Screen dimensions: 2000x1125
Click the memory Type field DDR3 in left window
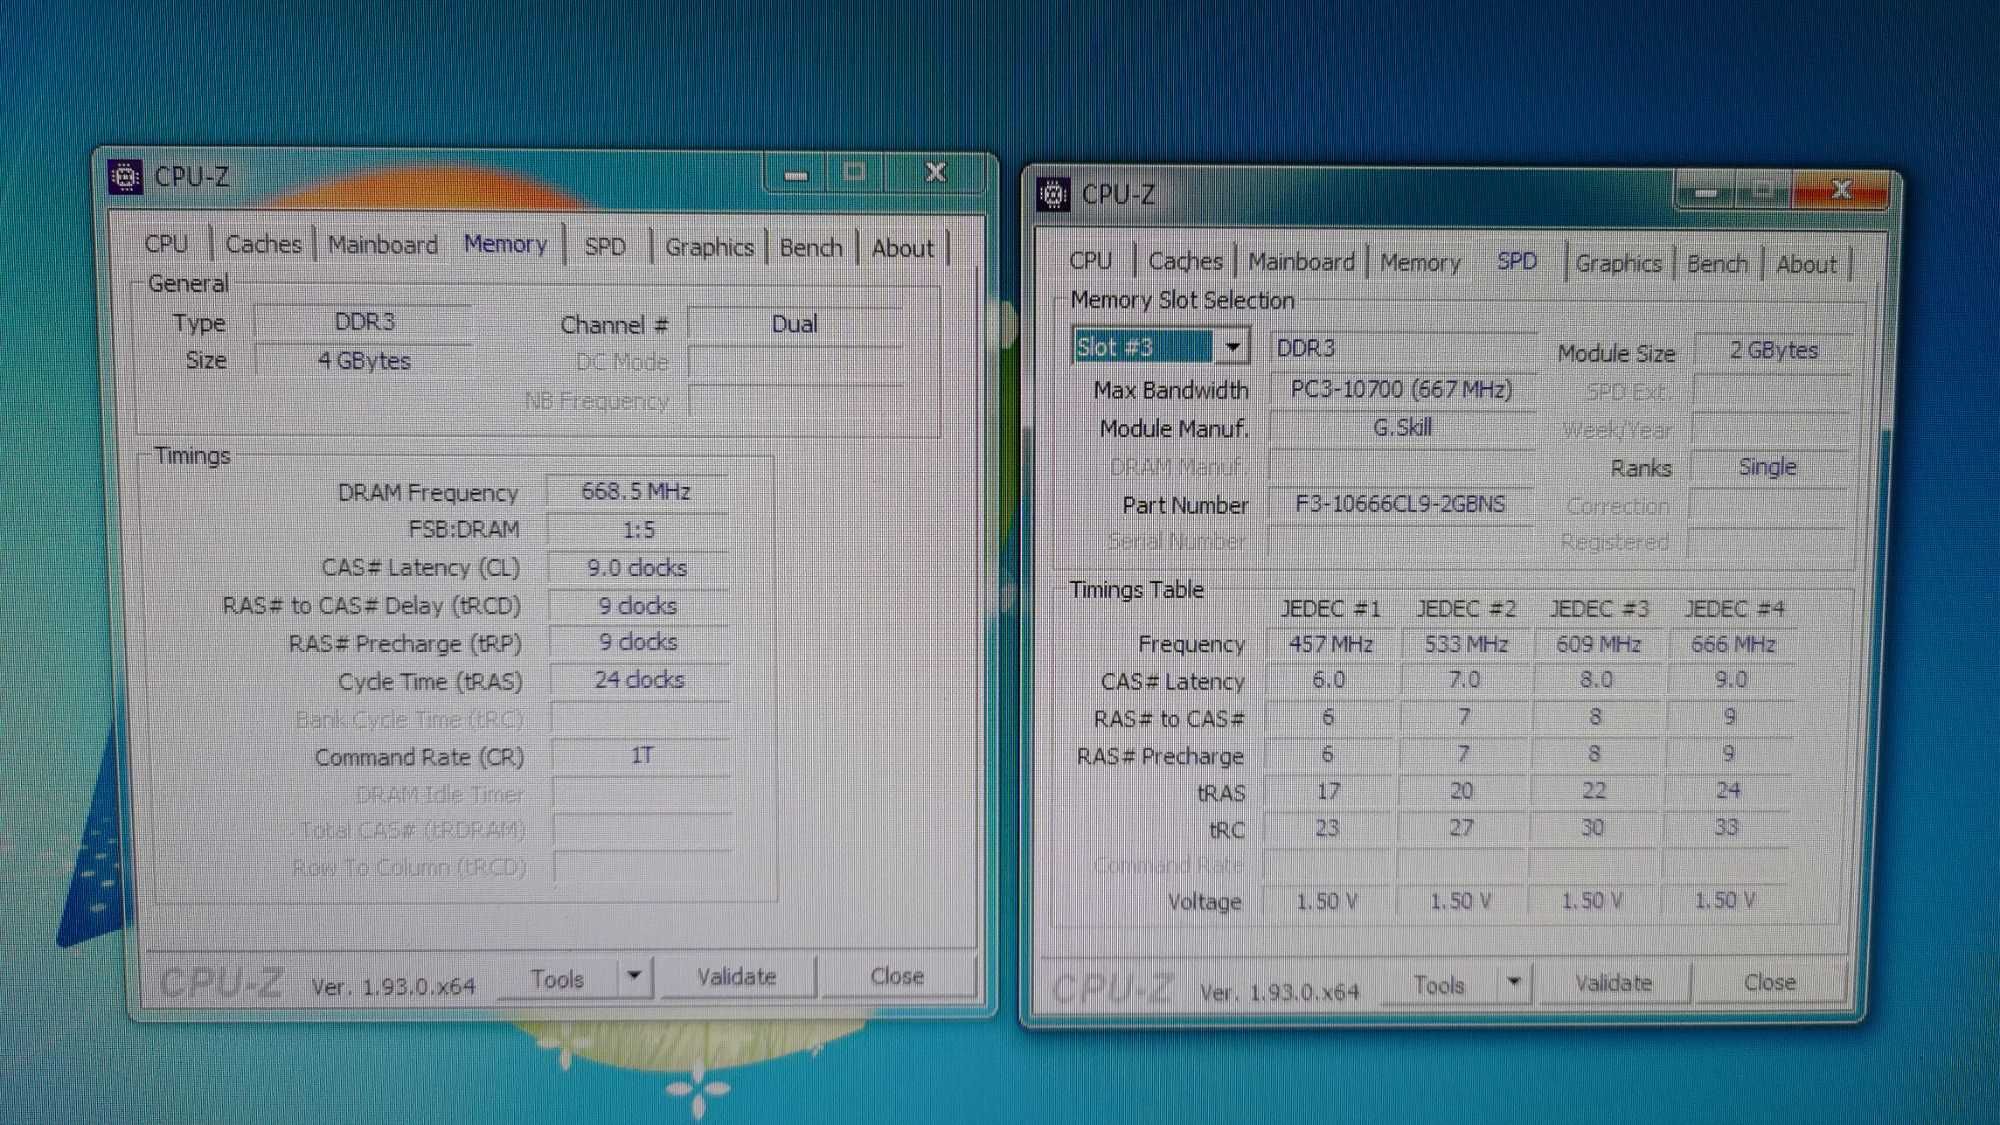coord(364,322)
